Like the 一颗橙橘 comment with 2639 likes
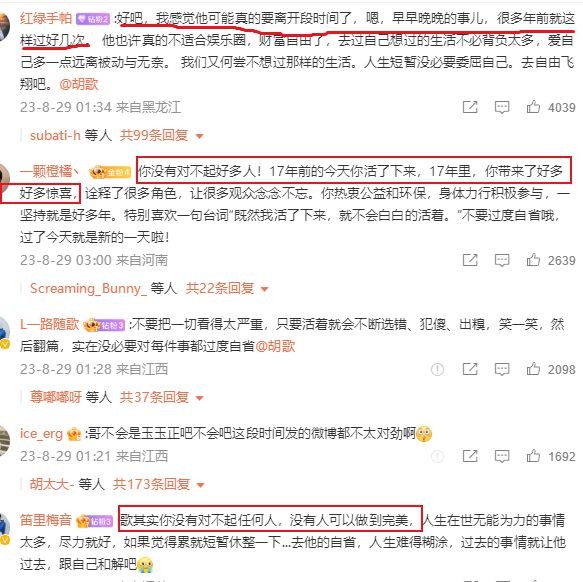This screenshot has width=583, height=582. [533, 260]
